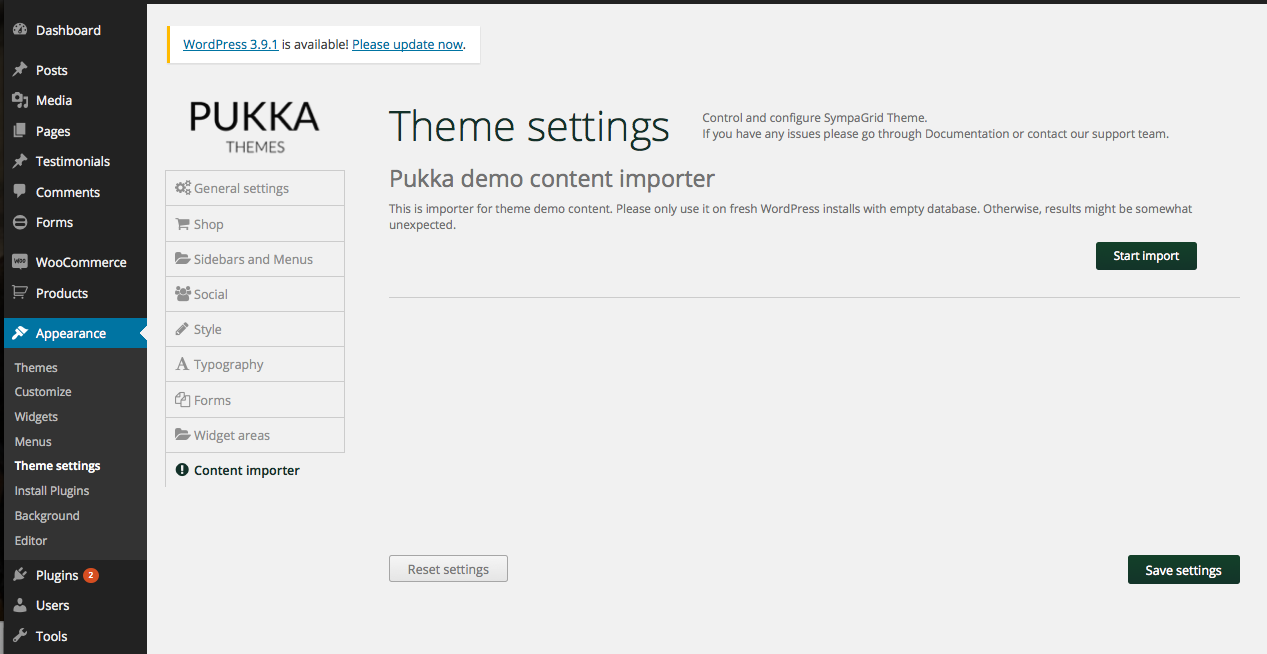Open Customize under Appearance

click(43, 392)
